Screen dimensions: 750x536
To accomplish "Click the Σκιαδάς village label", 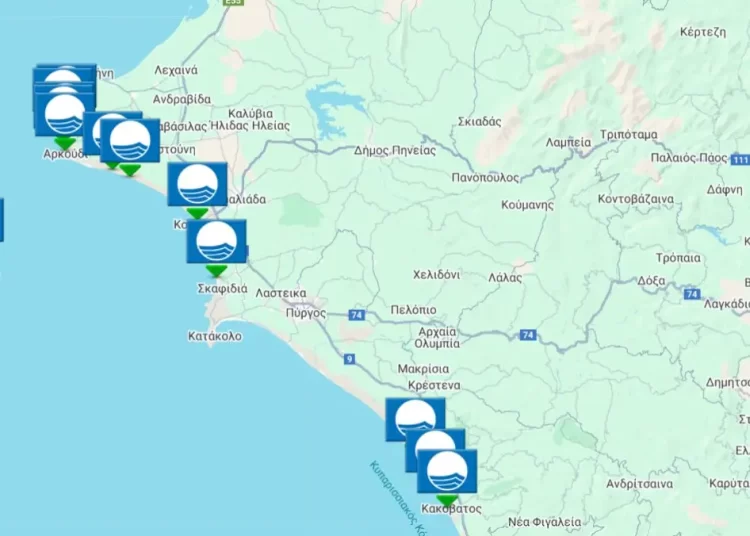I will point(479,121).
